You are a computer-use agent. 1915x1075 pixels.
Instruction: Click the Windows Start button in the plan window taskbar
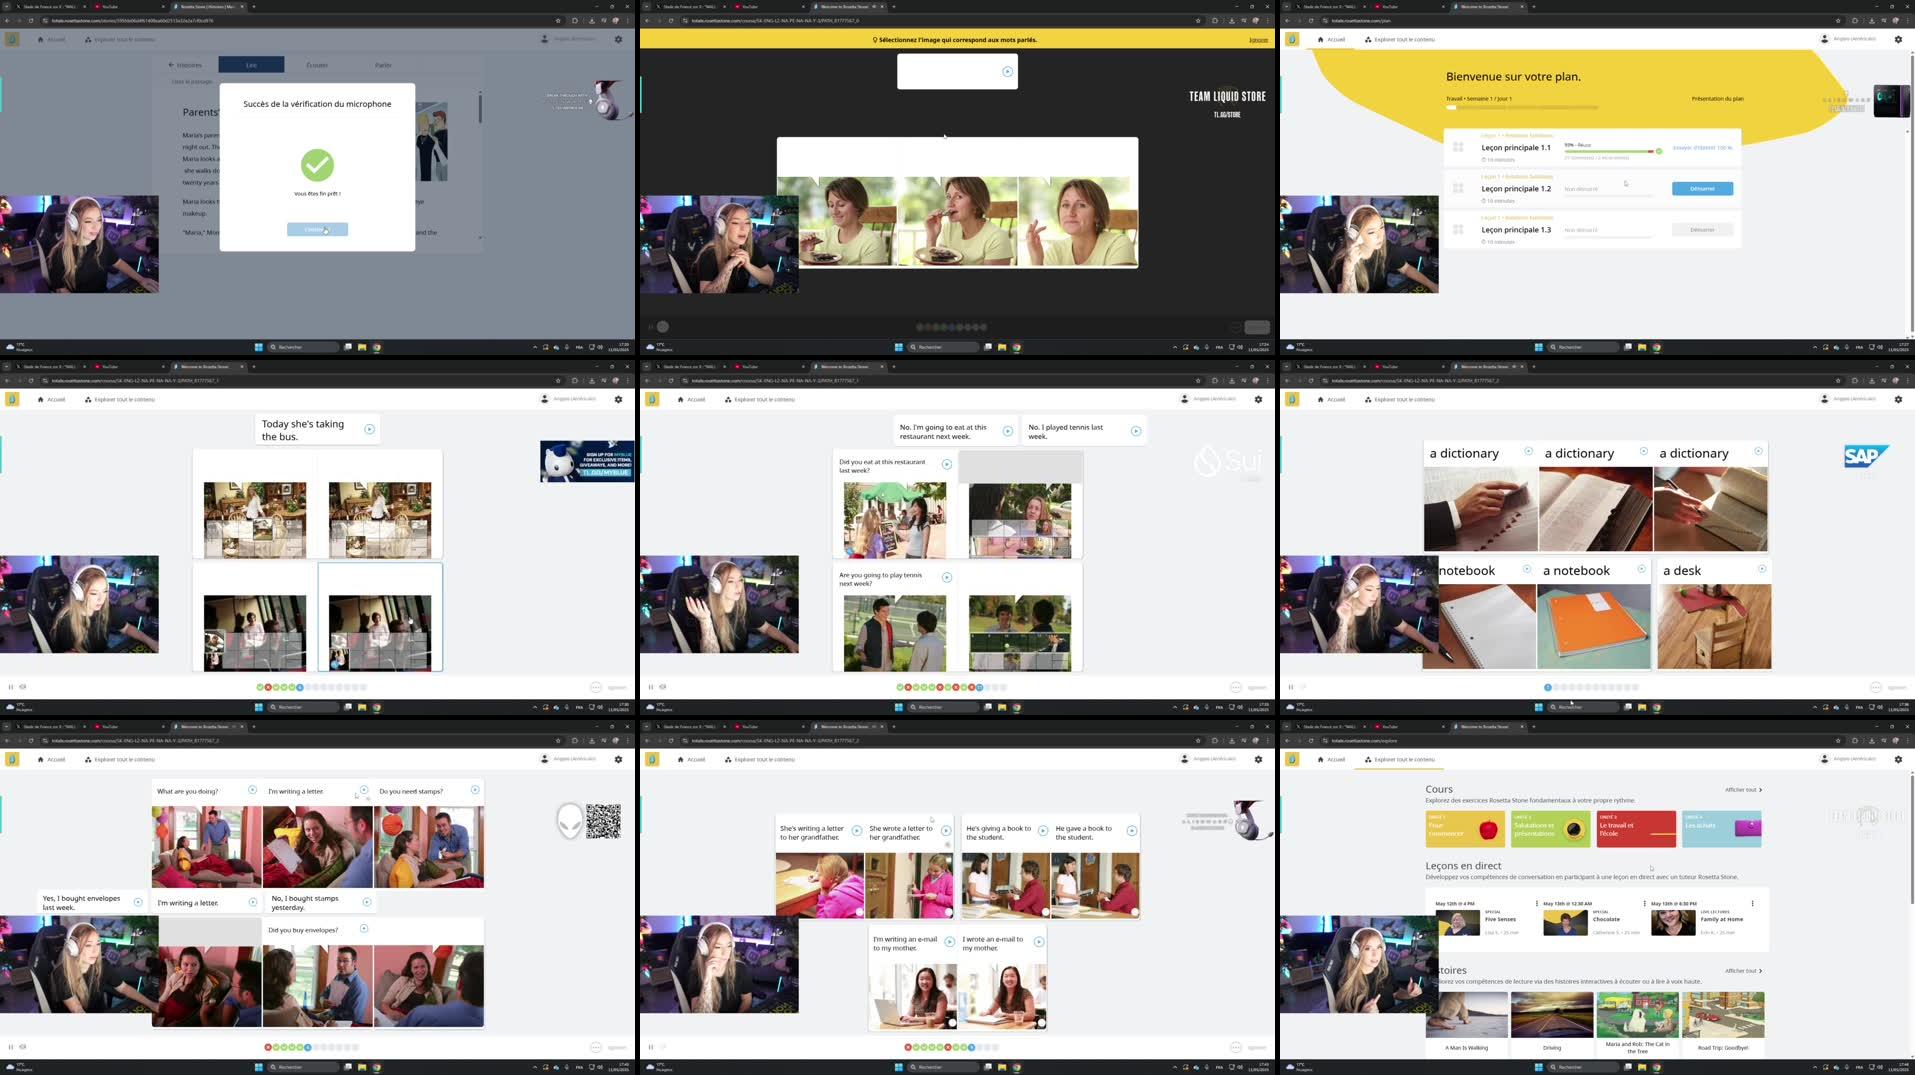(1538, 347)
